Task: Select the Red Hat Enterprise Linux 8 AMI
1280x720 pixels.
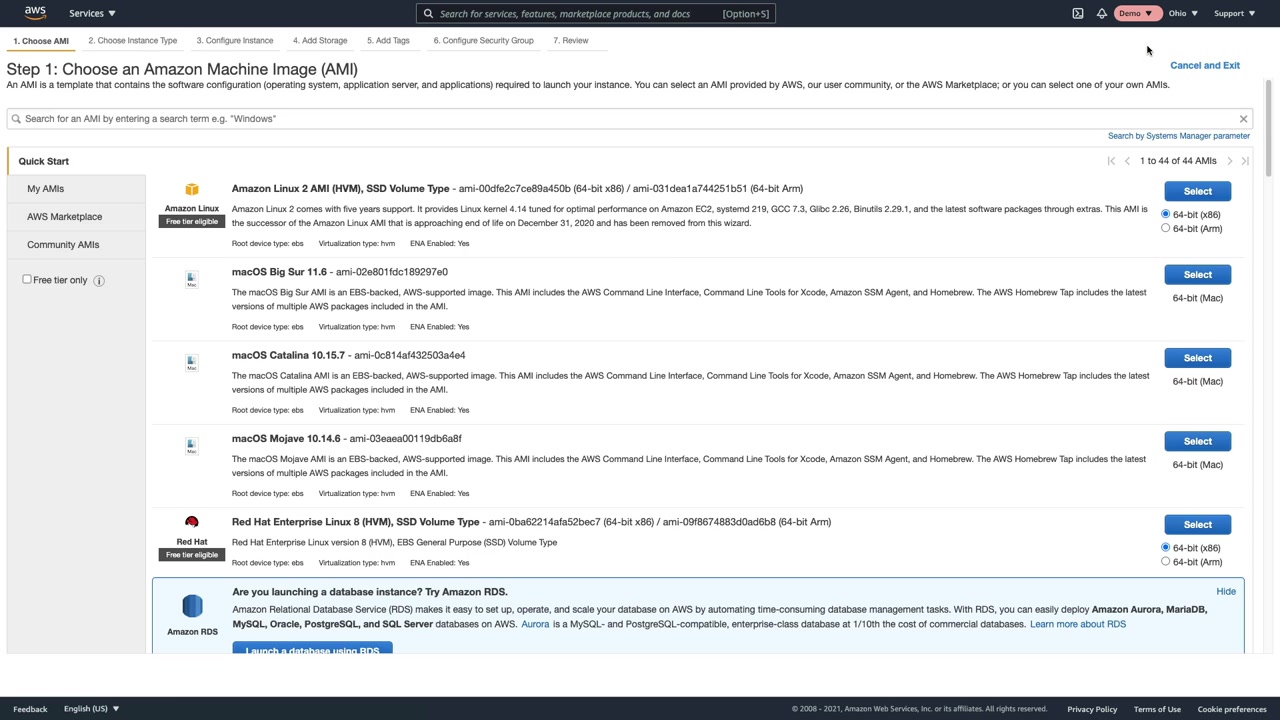Action: (1197, 524)
